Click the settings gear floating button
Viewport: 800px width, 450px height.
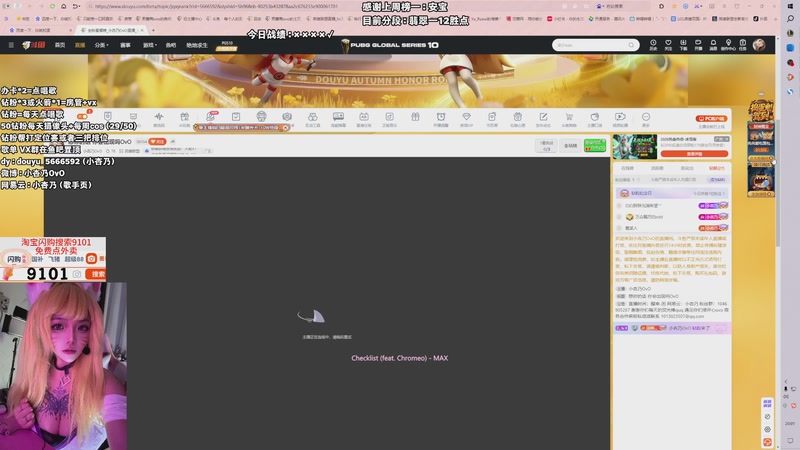767,429
